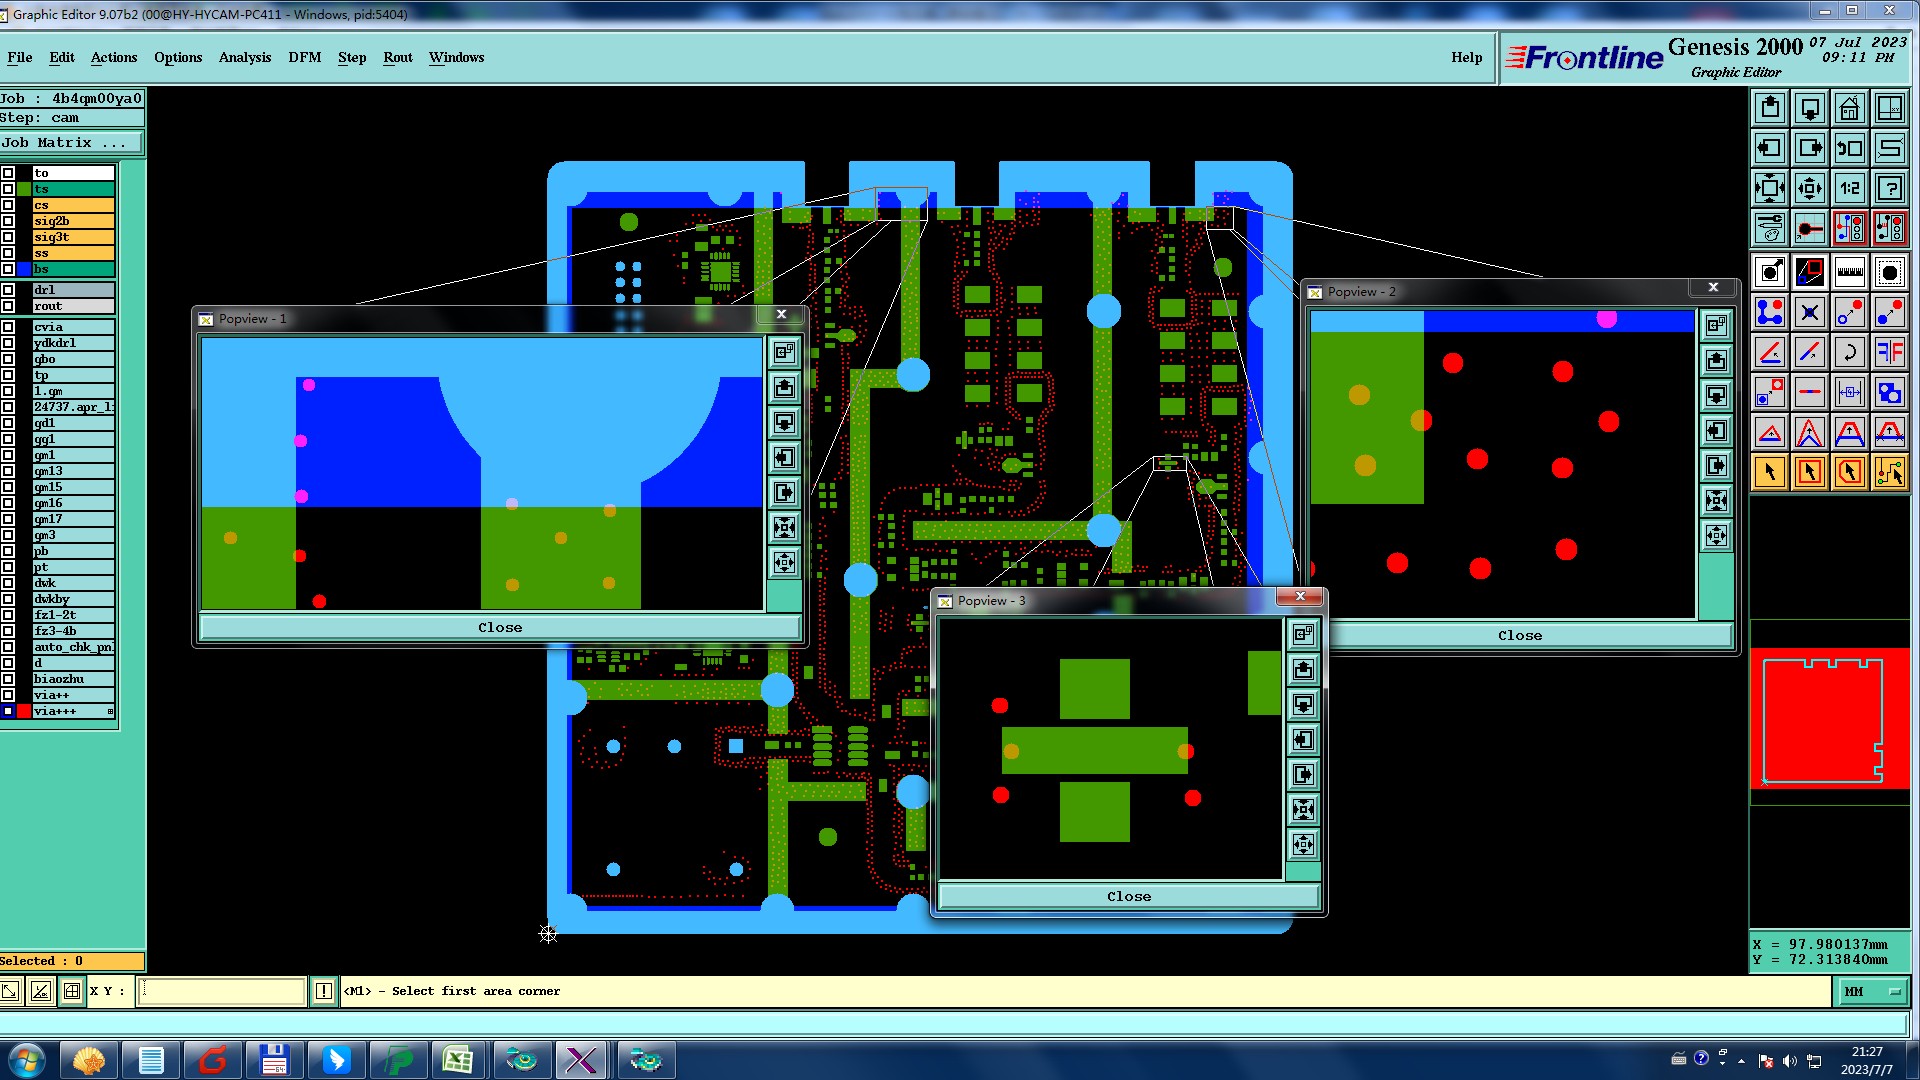
Task: Choose the polygon area select pointer tool
Action: 1849,472
